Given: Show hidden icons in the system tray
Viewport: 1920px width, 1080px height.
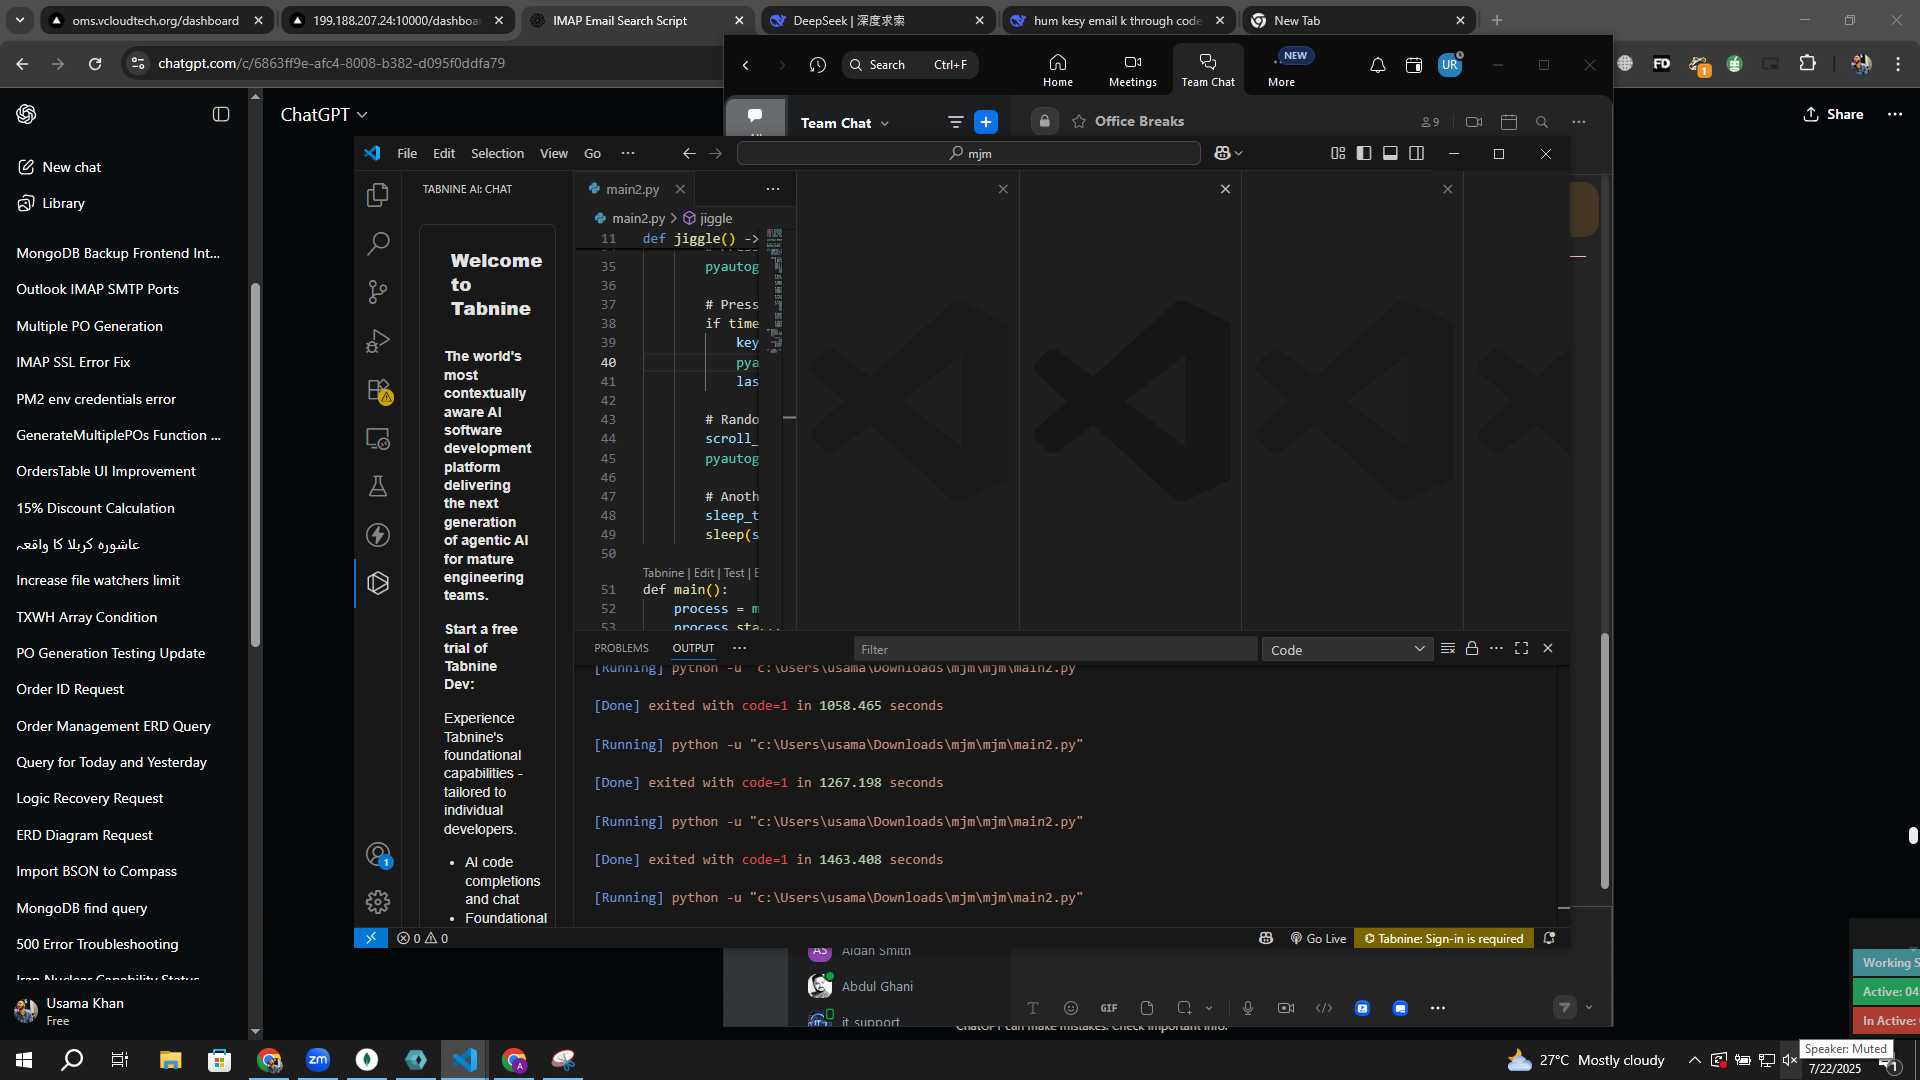Looking at the screenshot, I should click(1694, 1060).
